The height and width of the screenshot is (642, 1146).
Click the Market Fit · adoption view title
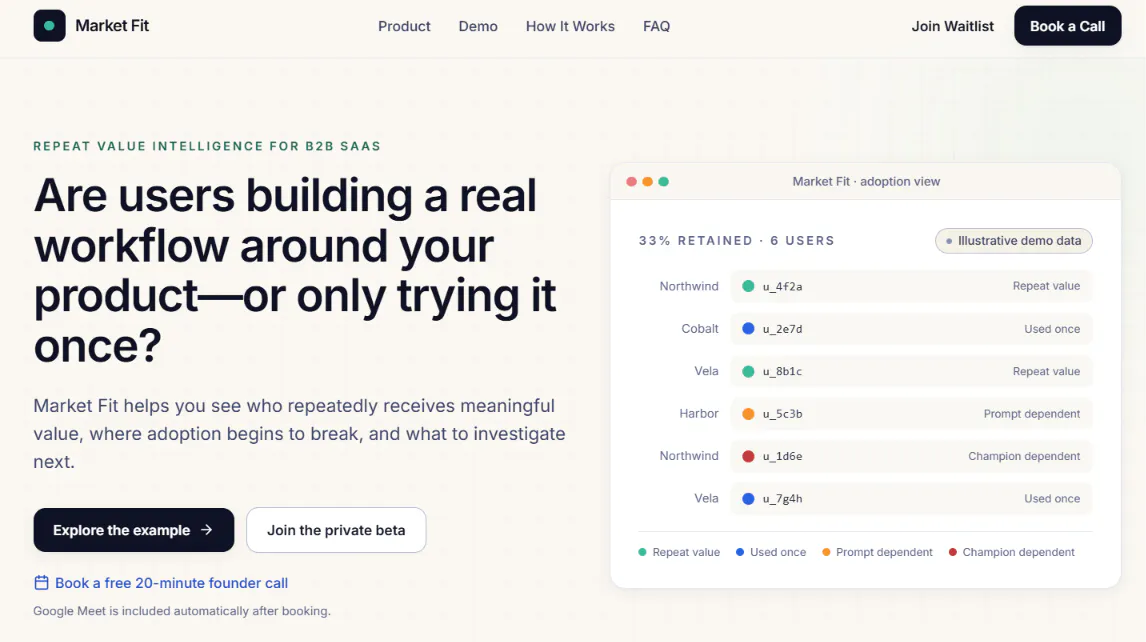pos(866,181)
